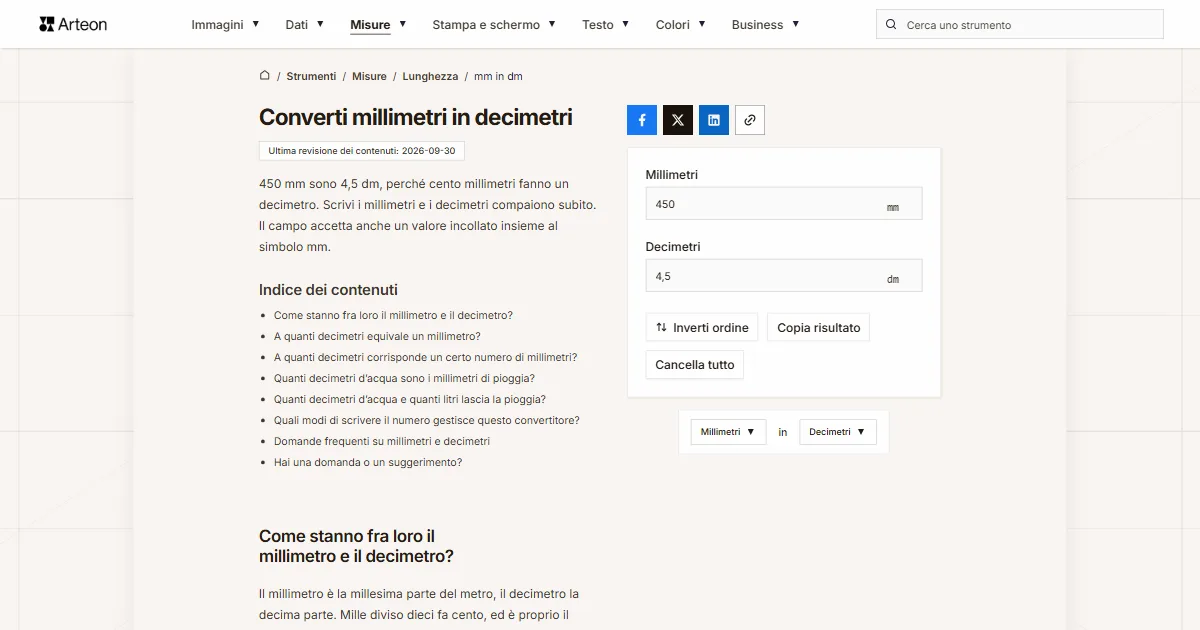Screen dimensions: 1200x630
Task: Copy the page link with the chain icon
Action: [x=750, y=120]
